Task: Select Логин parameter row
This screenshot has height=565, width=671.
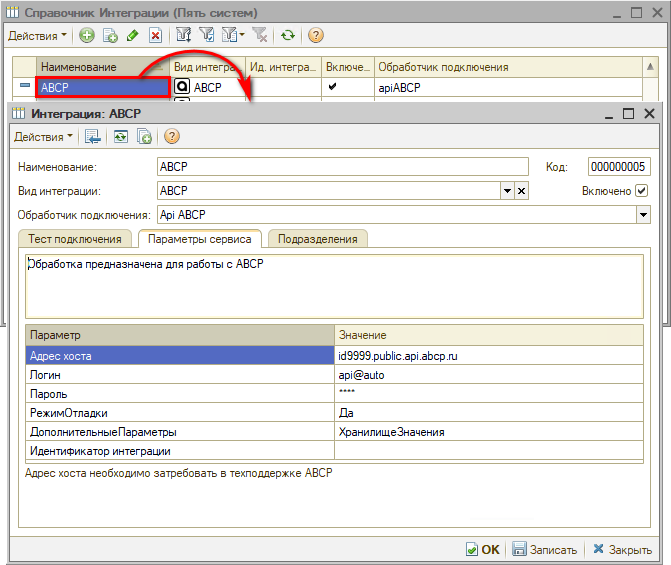Action: click(x=180, y=375)
